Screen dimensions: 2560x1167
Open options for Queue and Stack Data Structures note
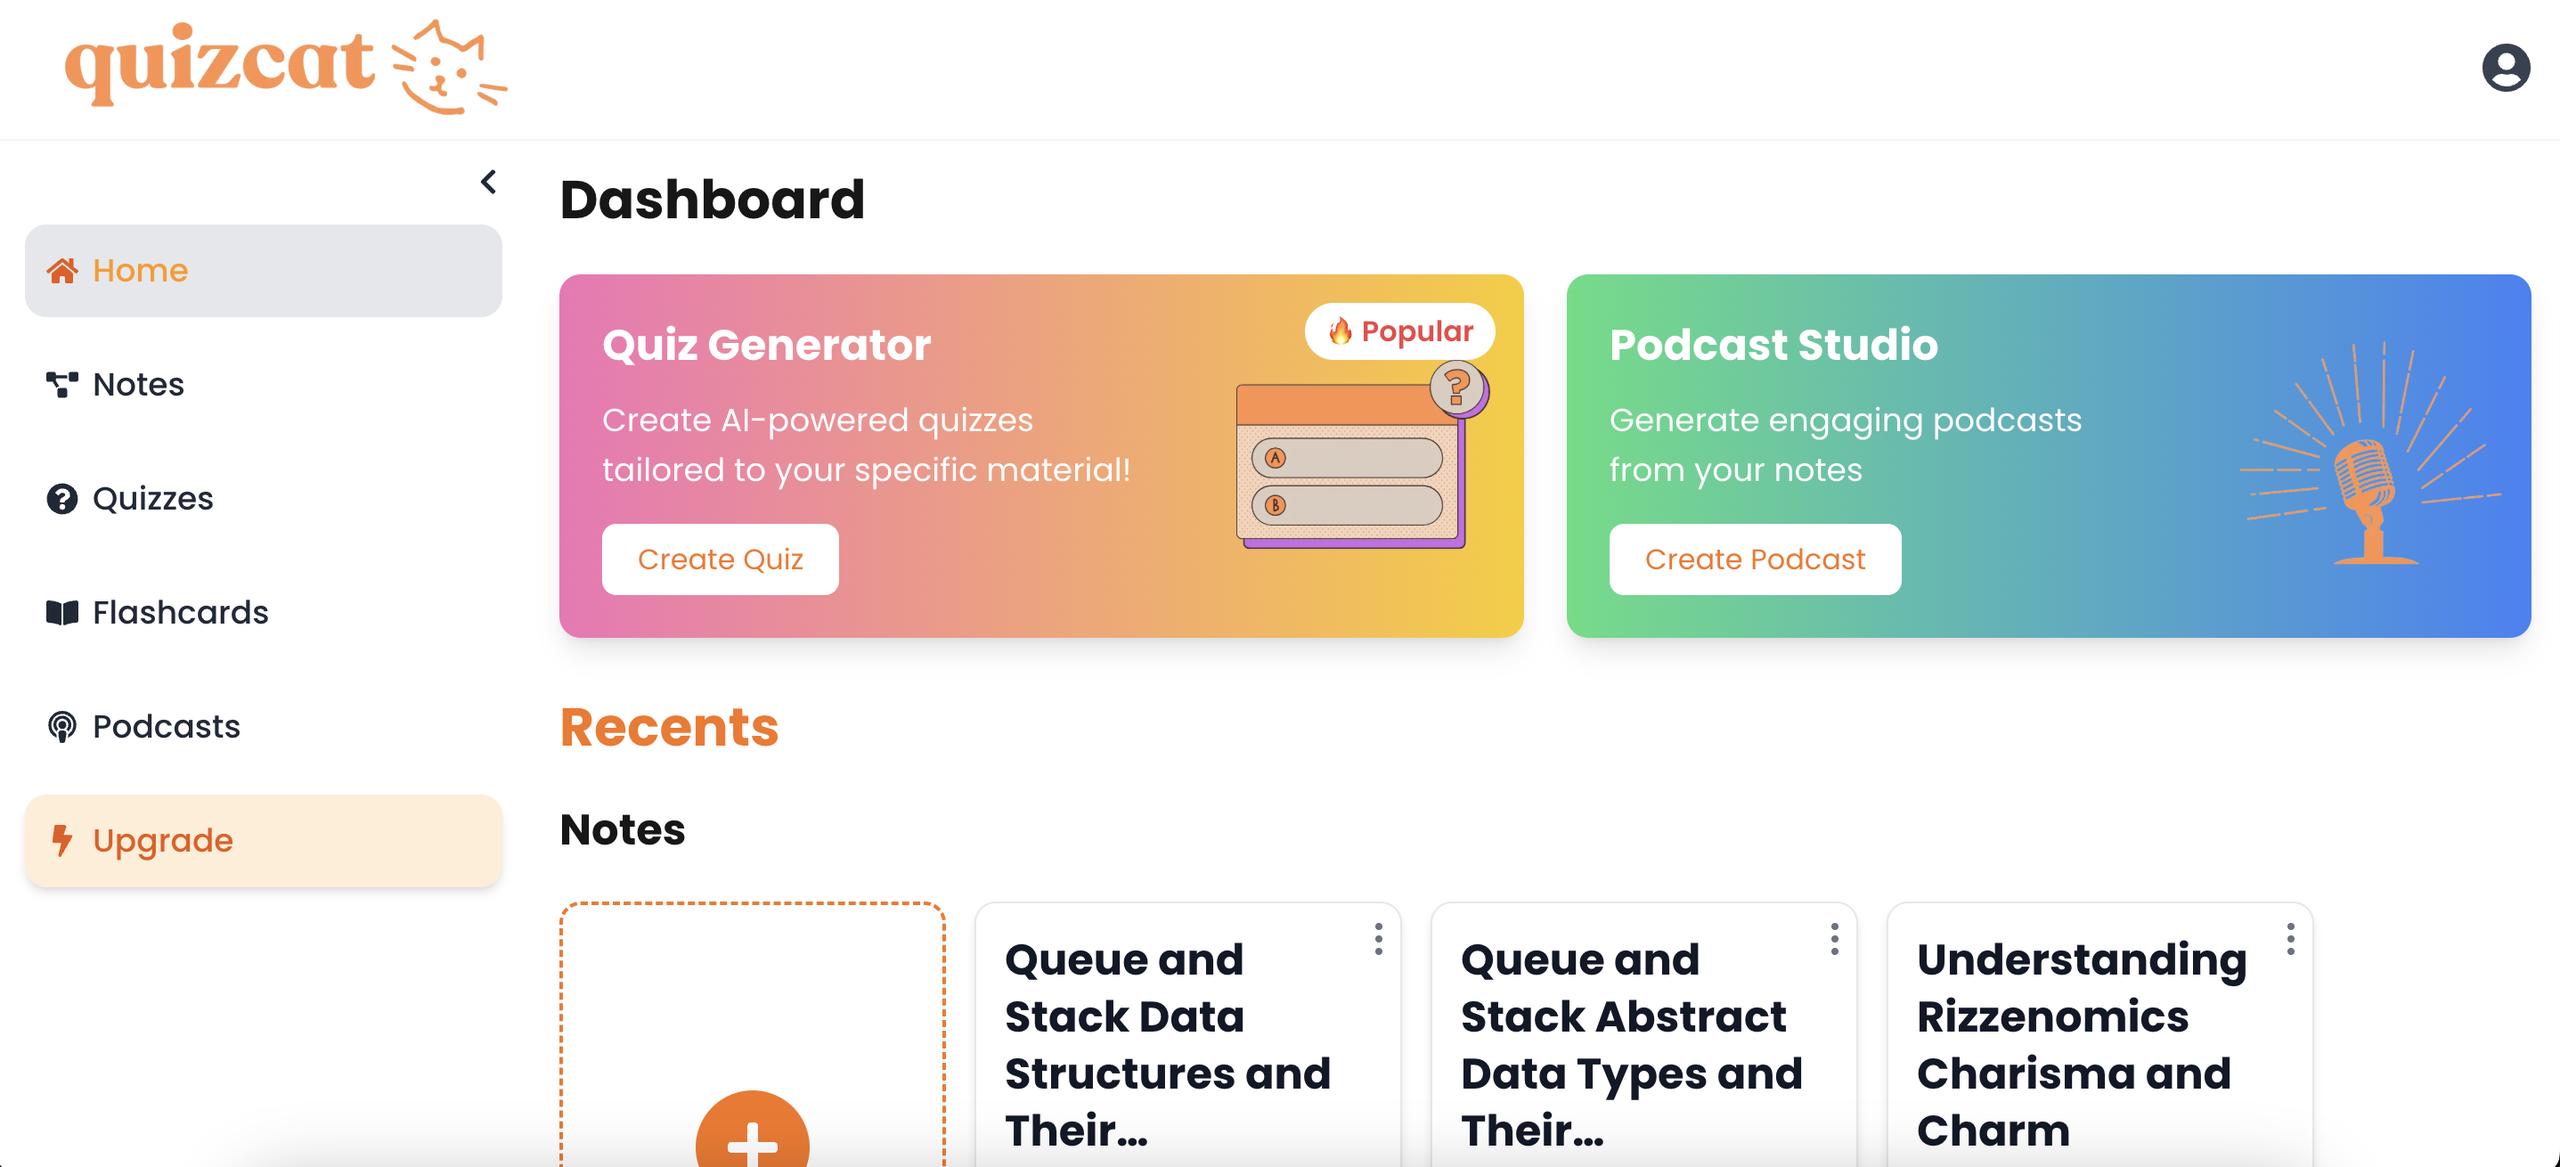point(1378,939)
